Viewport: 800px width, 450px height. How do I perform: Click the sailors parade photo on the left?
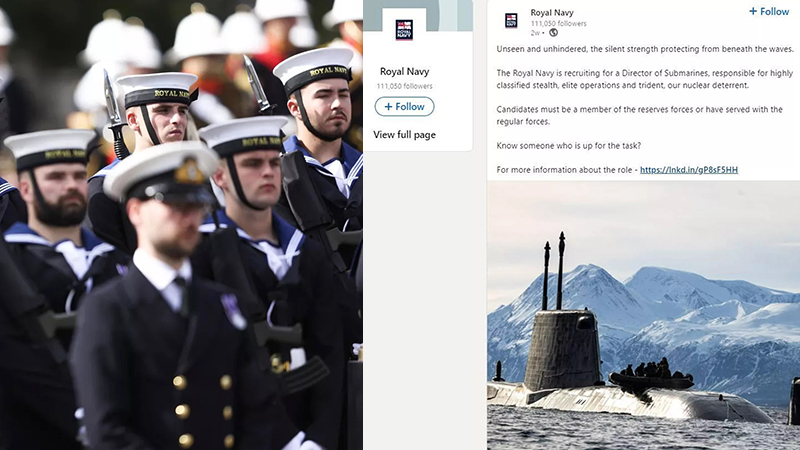tap(181, 225)
